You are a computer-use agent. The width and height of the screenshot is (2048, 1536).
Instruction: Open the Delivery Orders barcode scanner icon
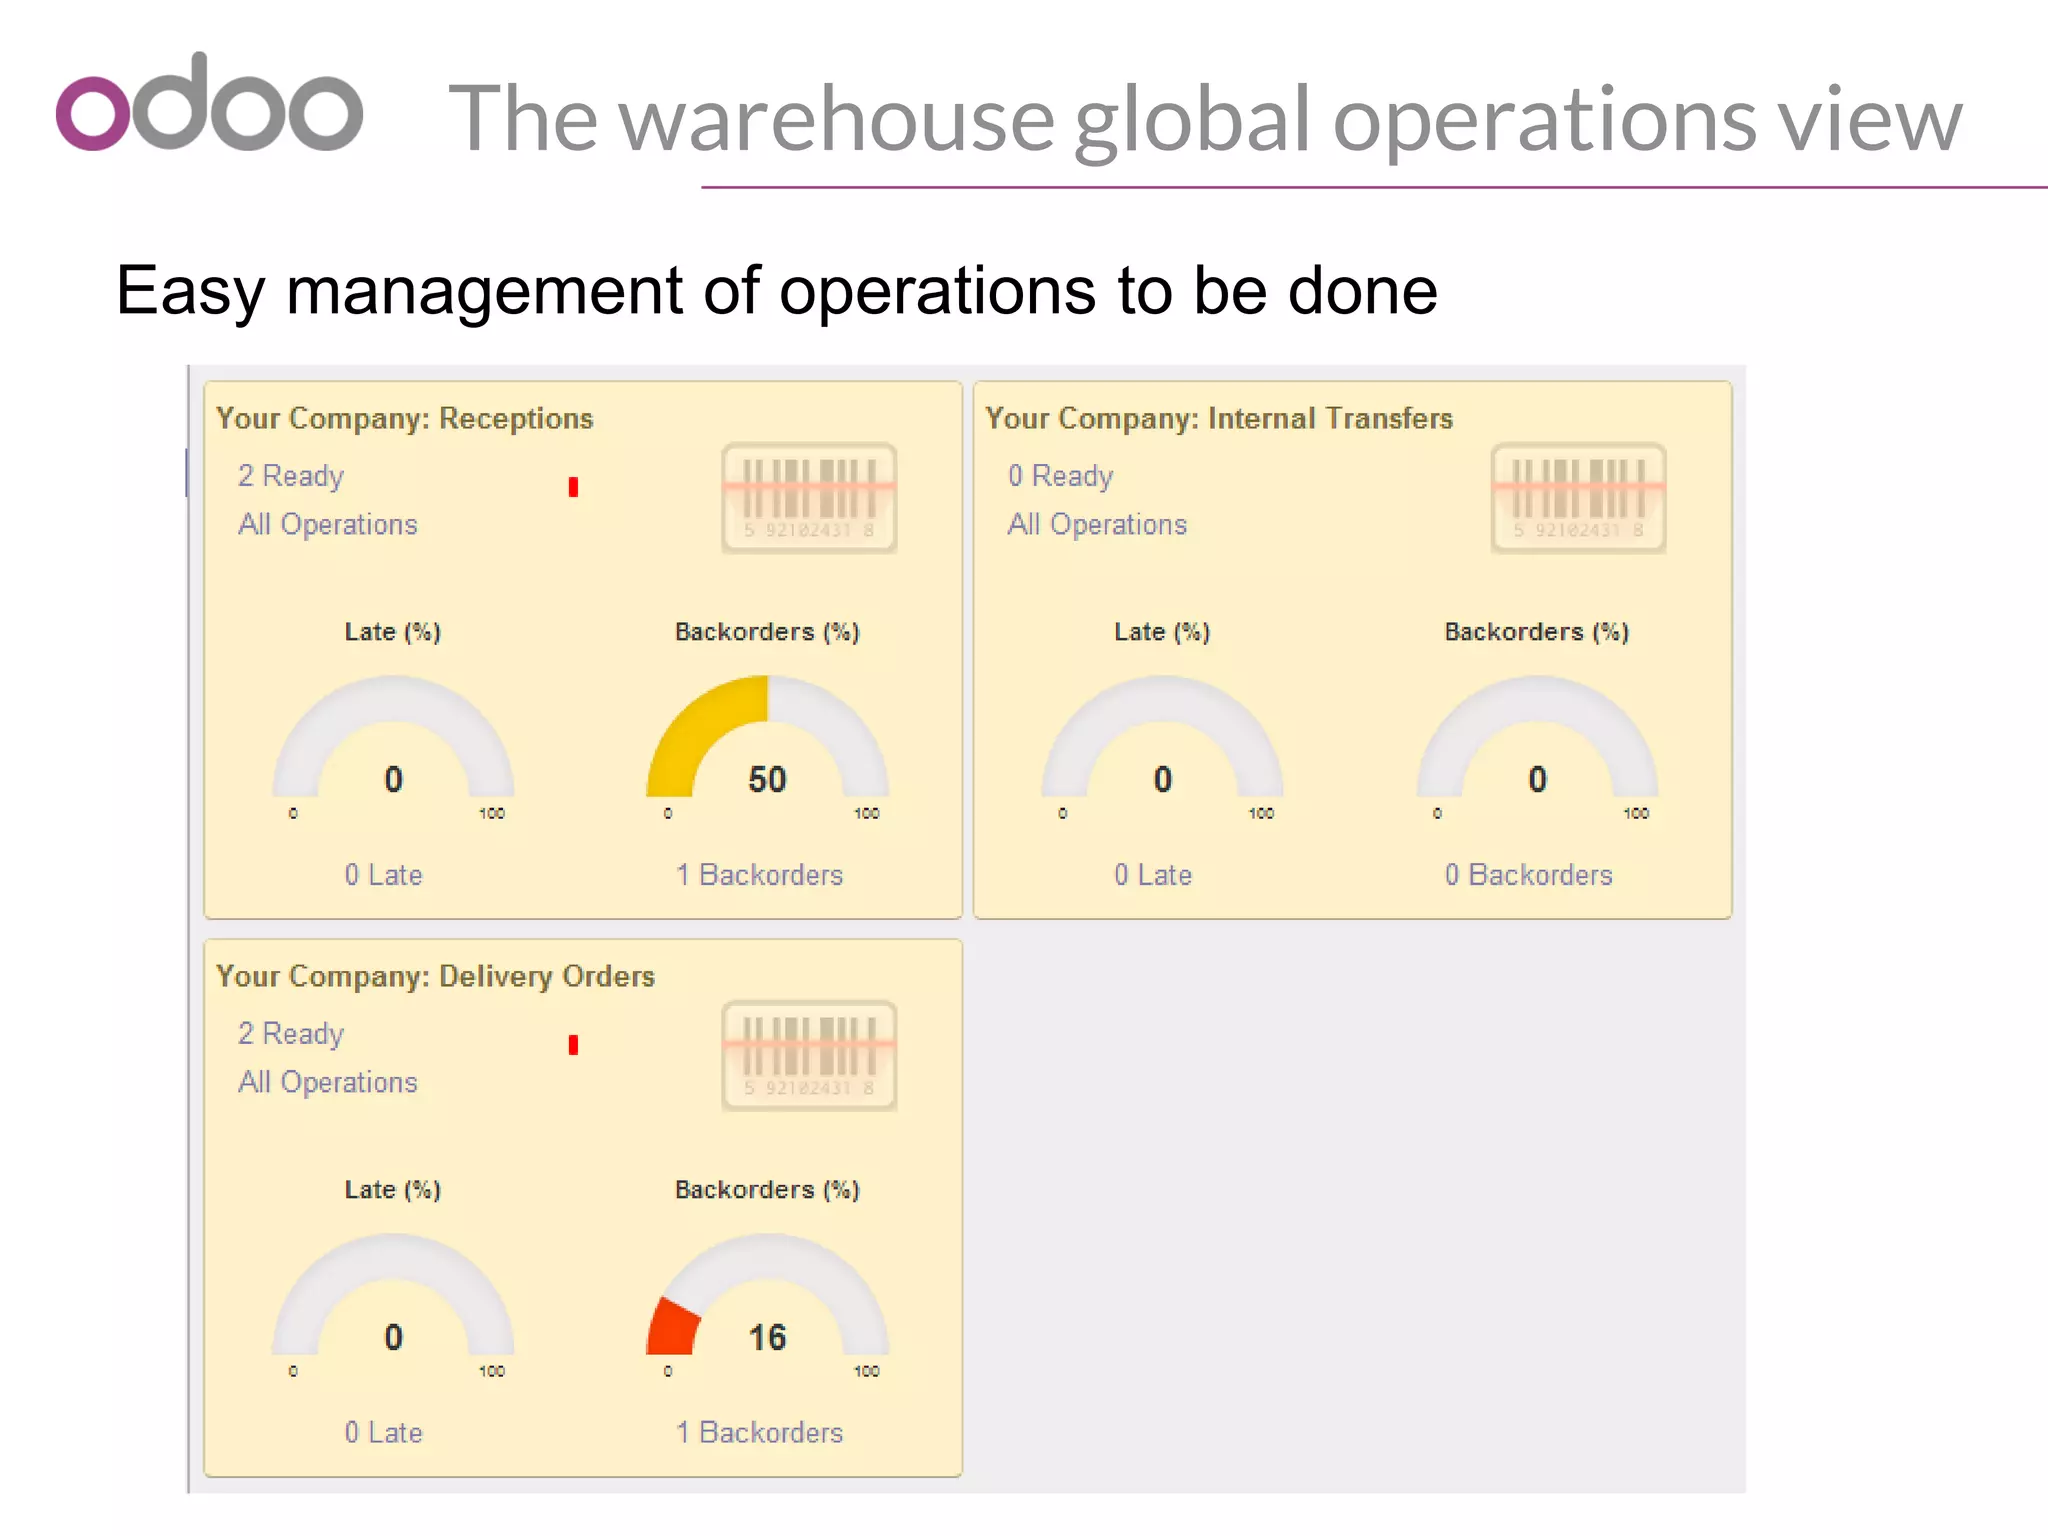tap(809, 1056)
